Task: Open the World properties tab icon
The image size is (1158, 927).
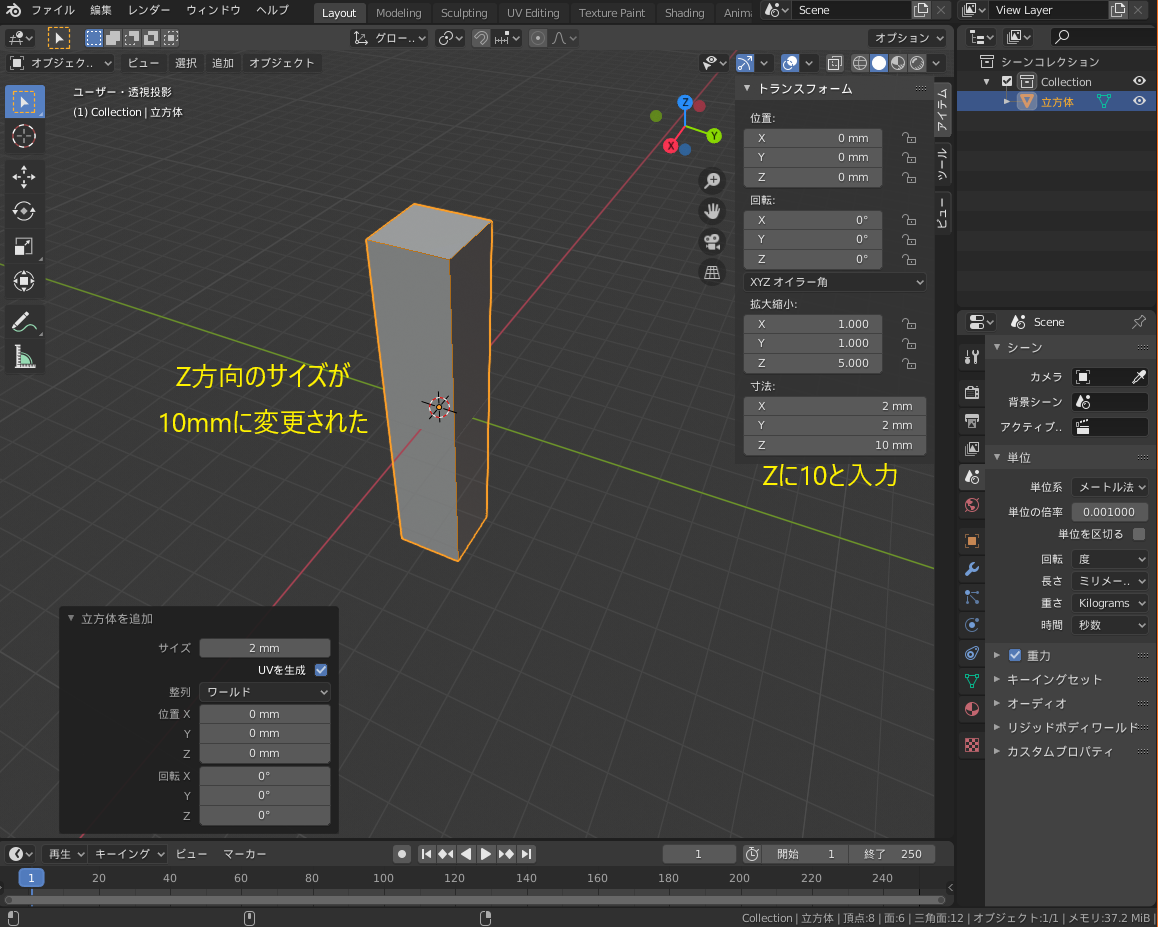Action: pyautogui.click(x=972, y=505)
